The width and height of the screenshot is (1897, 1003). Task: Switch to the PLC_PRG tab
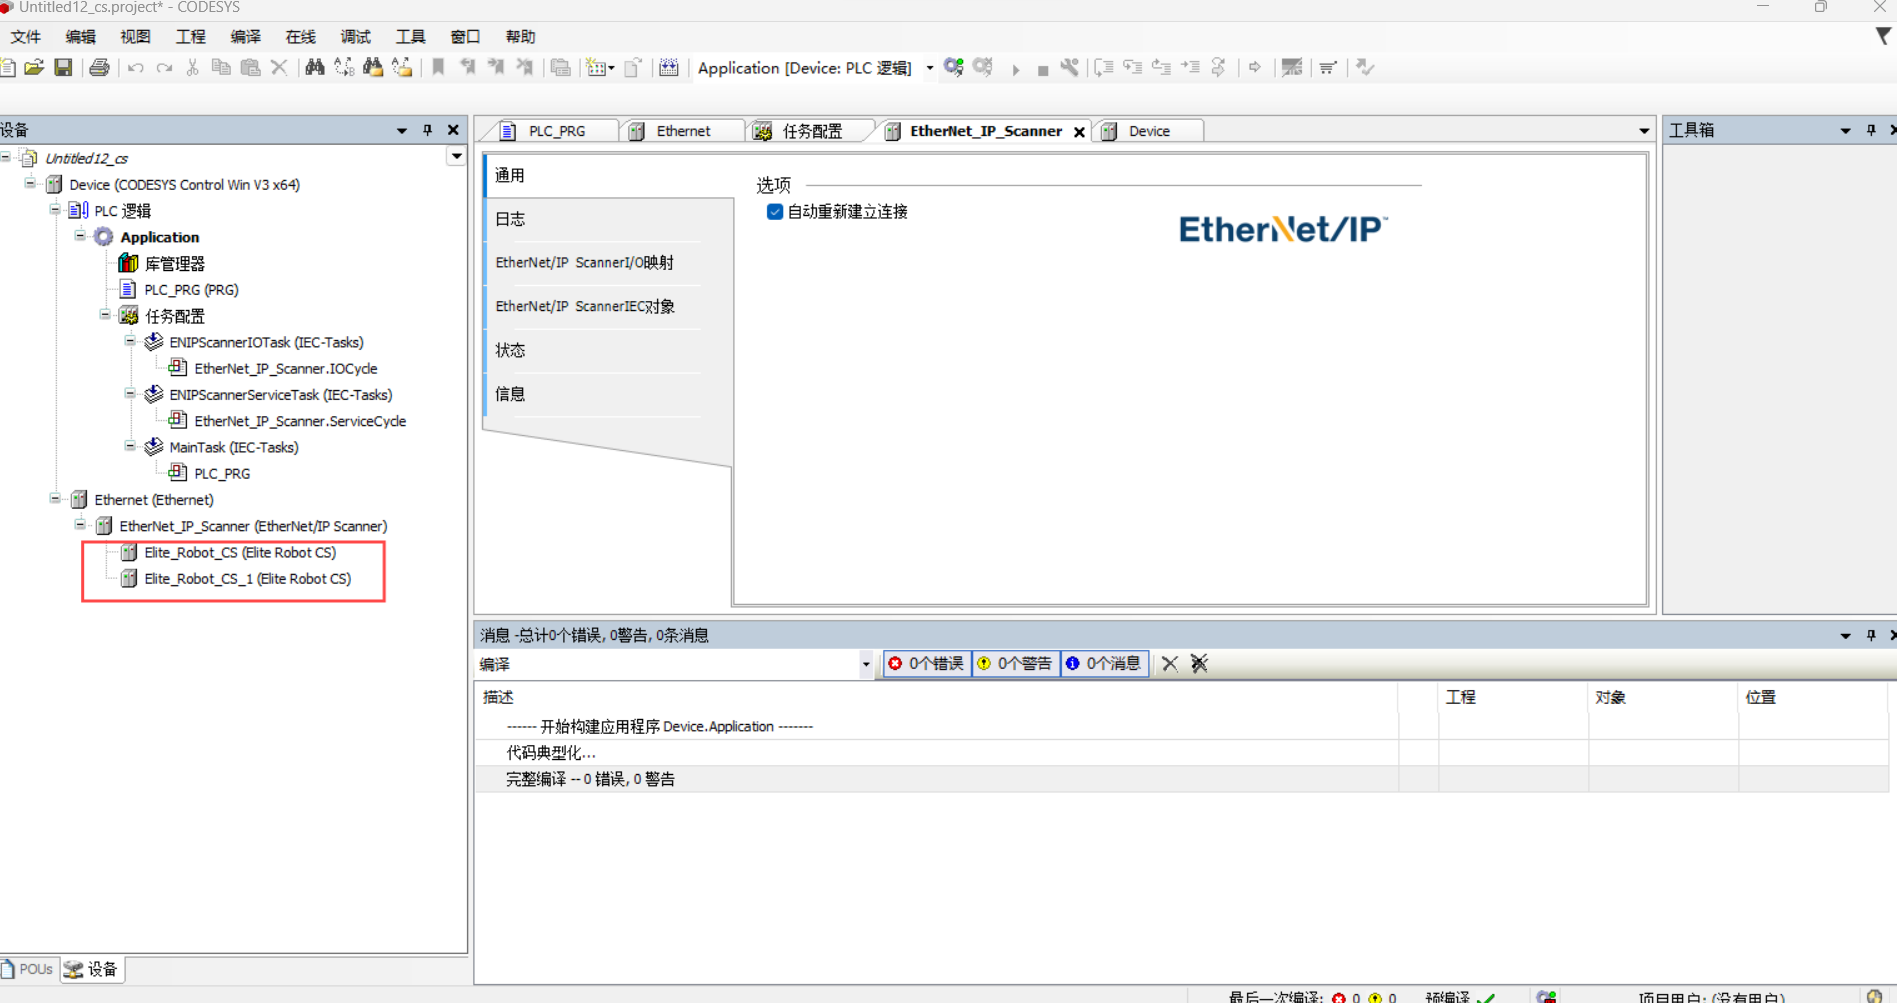[556, 131]
